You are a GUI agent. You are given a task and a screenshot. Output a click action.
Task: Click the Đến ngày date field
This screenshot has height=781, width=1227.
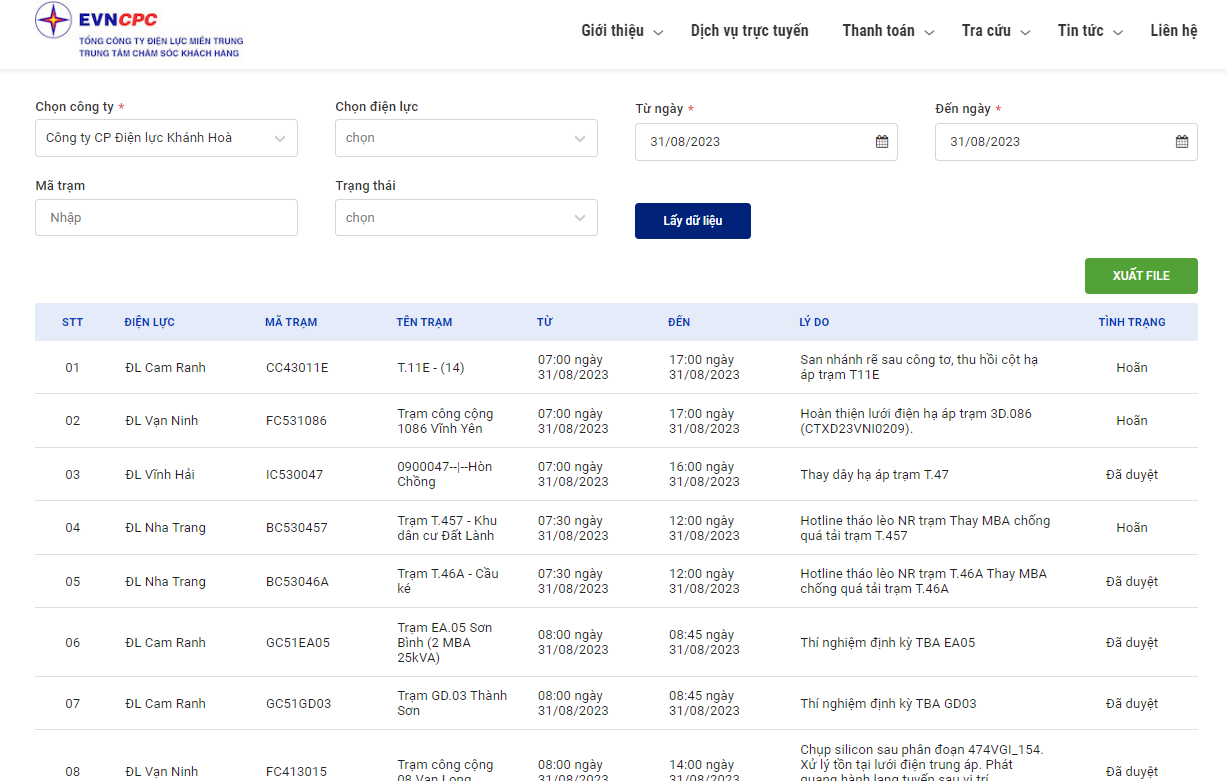click(x=1066, y=142)
